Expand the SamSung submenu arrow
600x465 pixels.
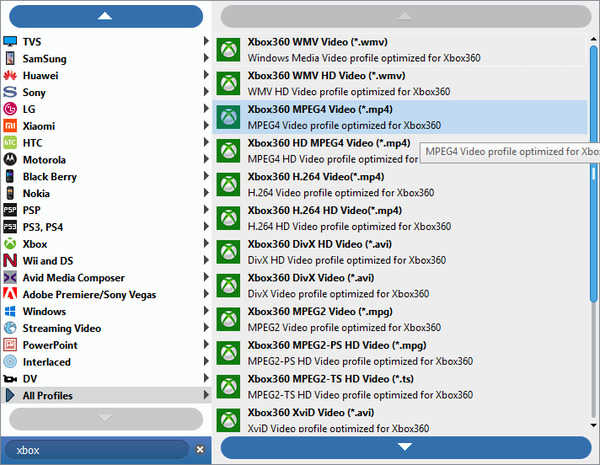coord(206,57)
